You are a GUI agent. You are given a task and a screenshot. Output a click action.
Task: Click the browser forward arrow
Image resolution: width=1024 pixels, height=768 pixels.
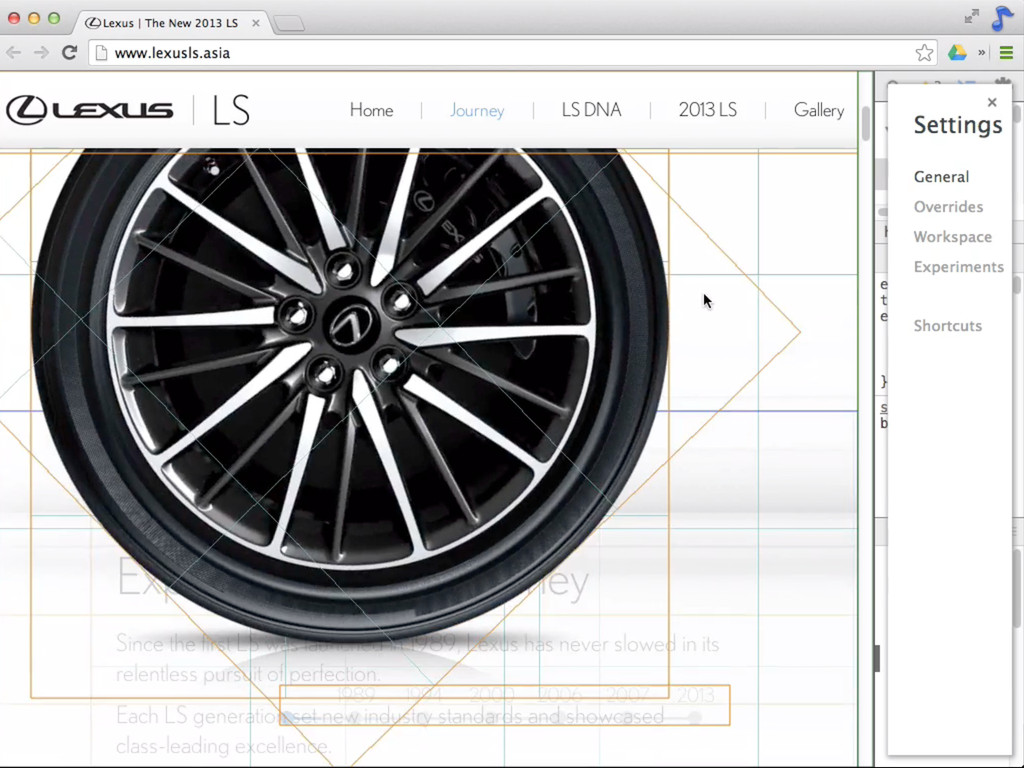tap(41, 53)
